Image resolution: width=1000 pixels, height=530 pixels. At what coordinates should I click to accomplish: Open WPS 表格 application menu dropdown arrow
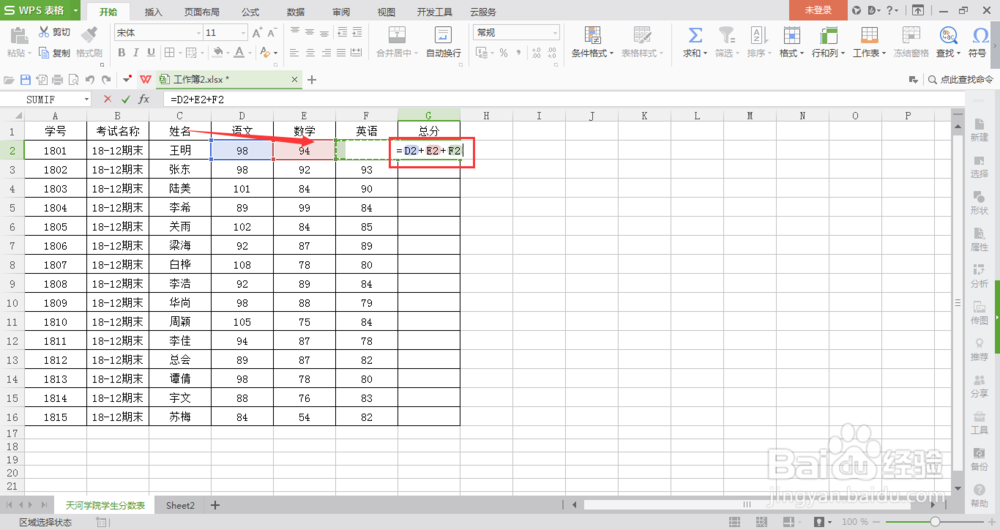point(75,10)
